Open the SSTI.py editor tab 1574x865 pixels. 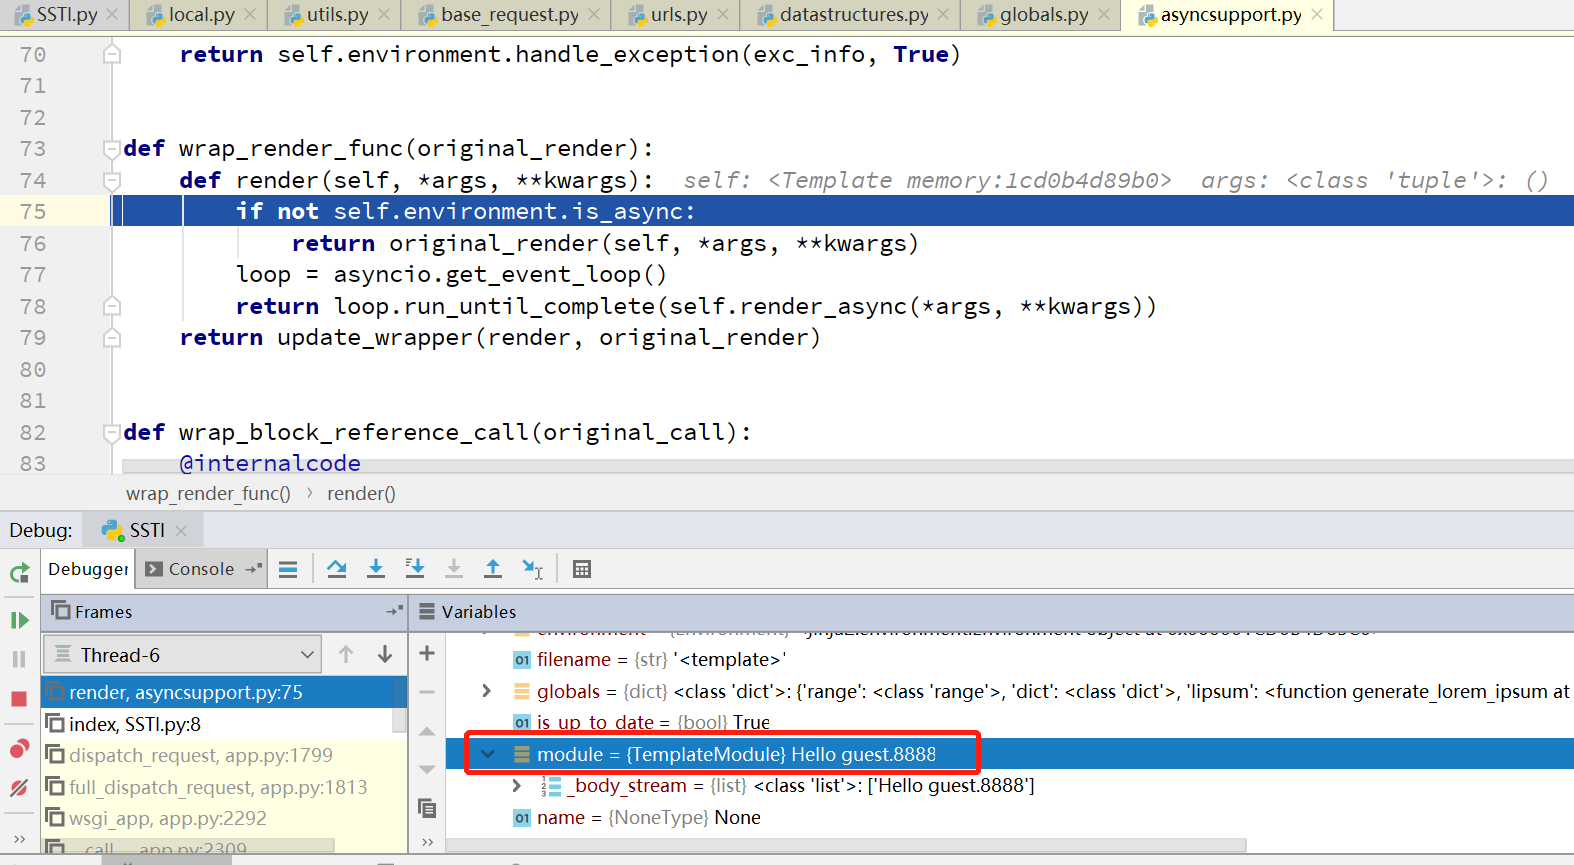66,15
